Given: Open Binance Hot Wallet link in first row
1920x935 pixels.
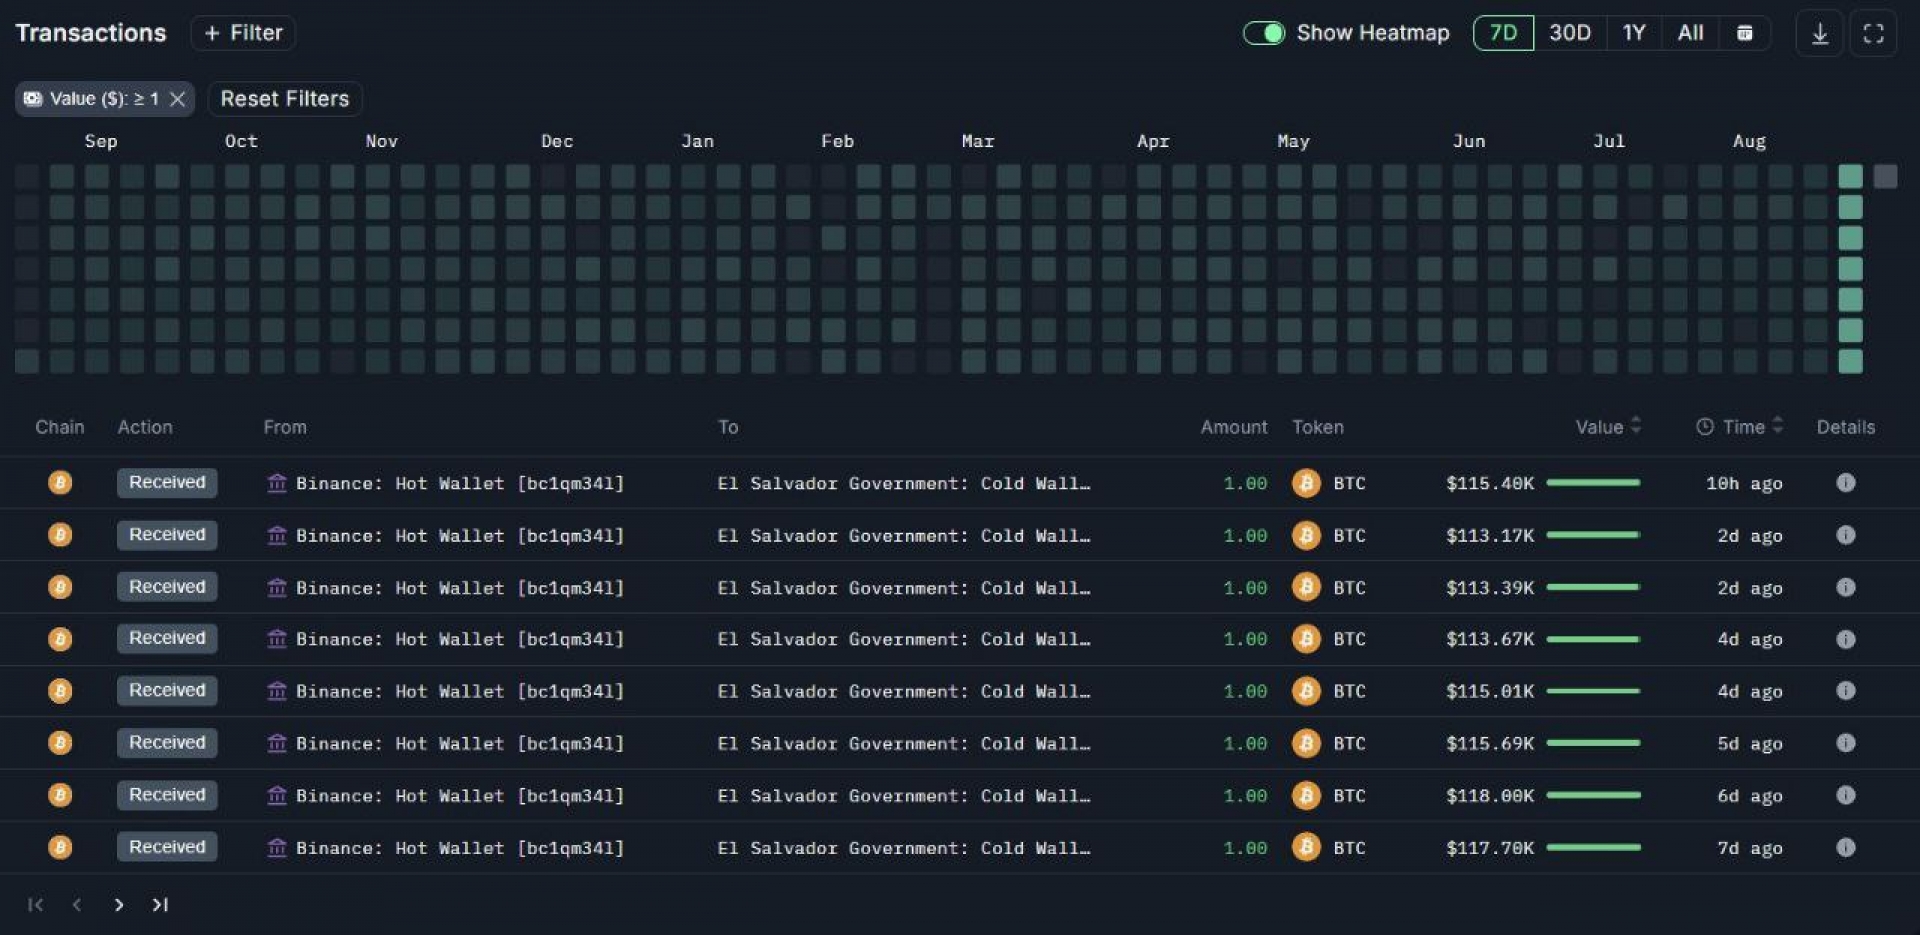Looking at the screenshot, I should pyautogui.click(x=459, y=483).
